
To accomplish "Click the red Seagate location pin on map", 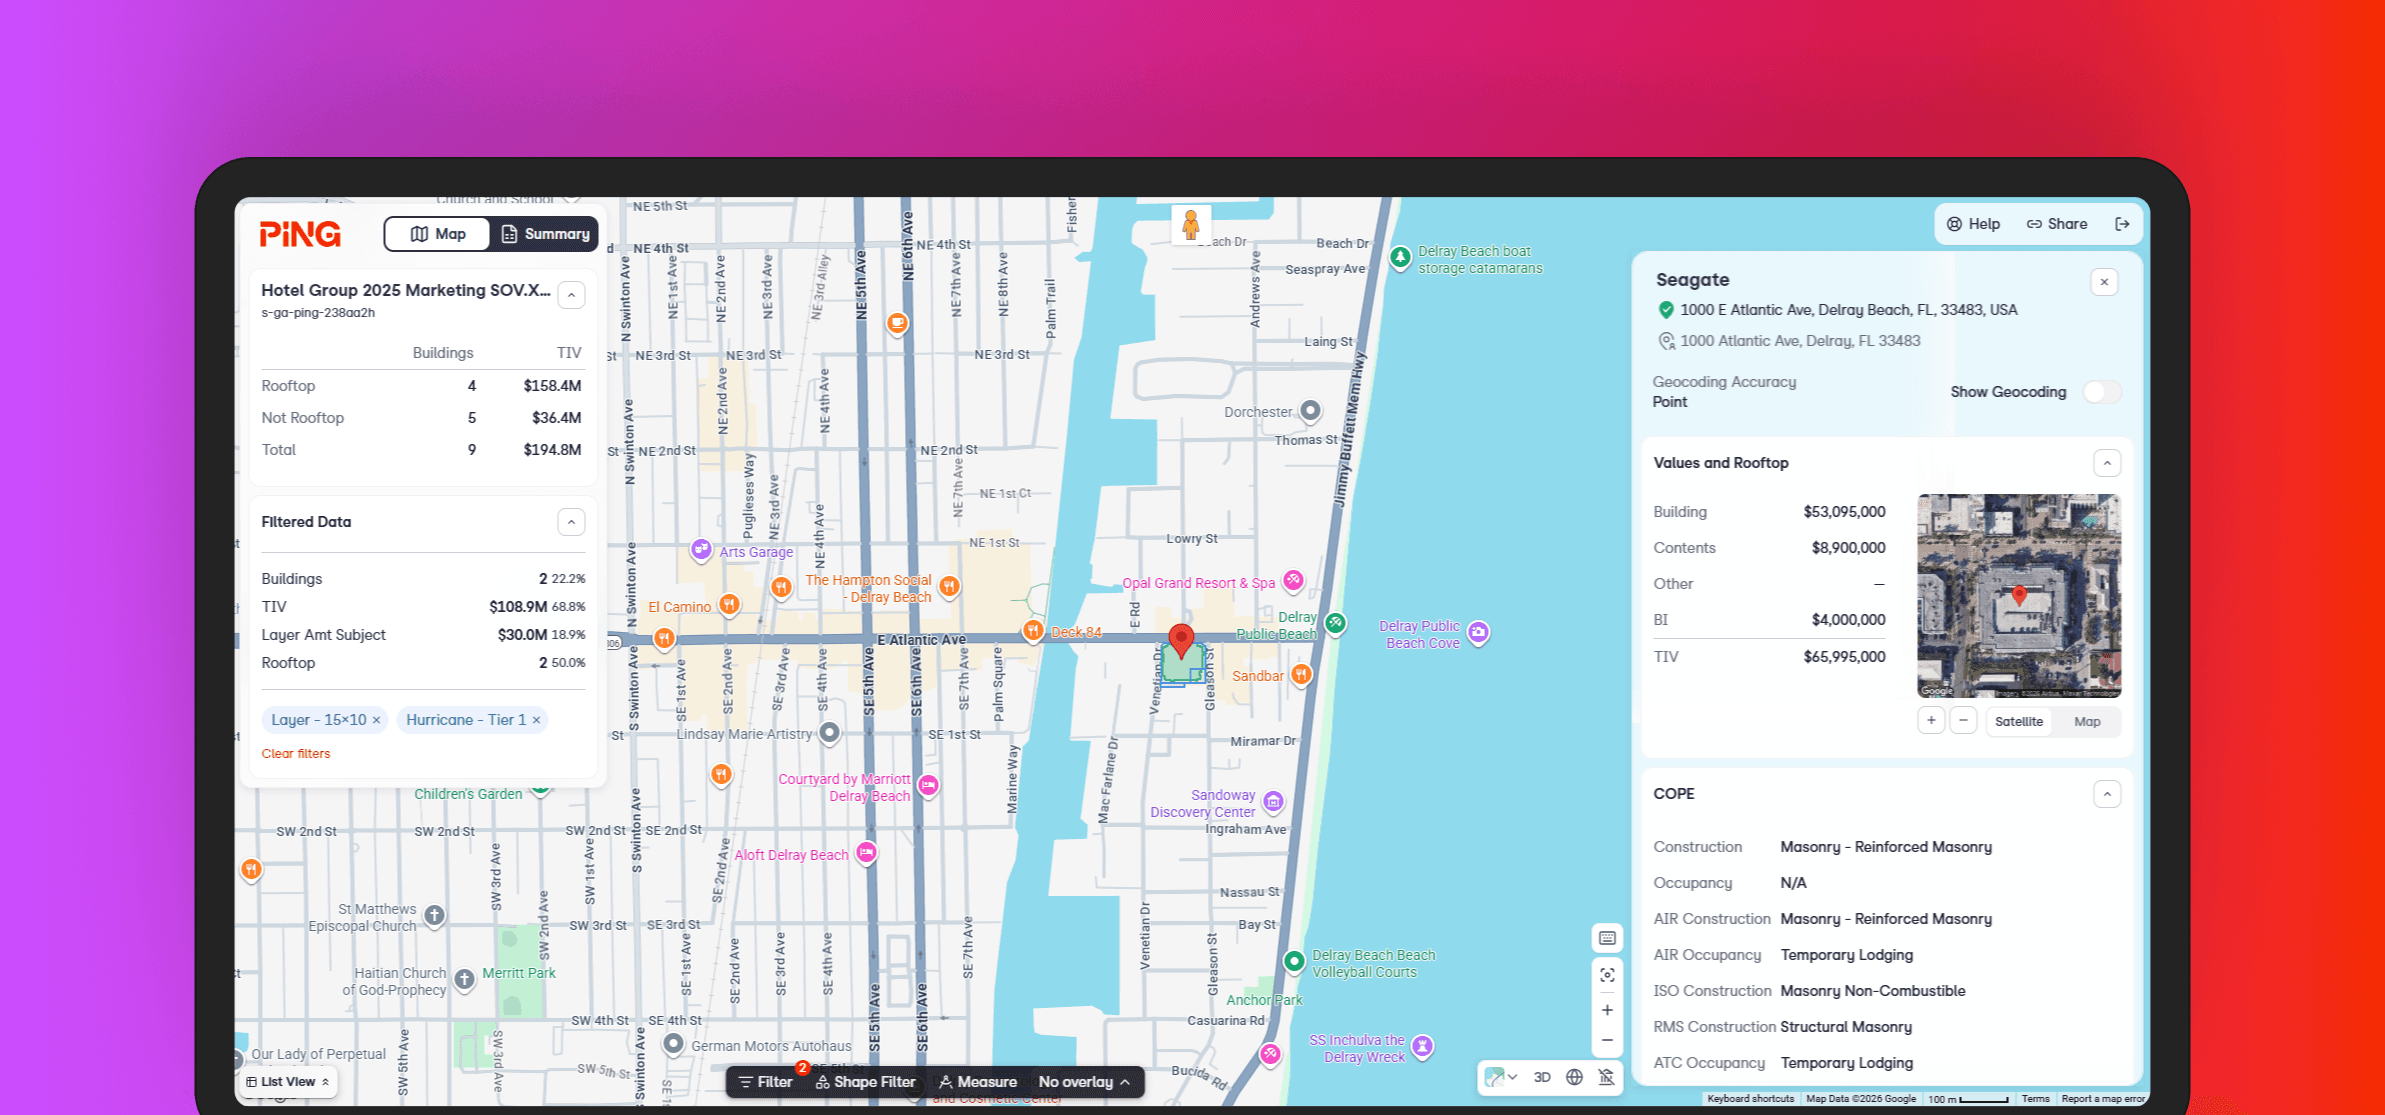I will 1181,641.
